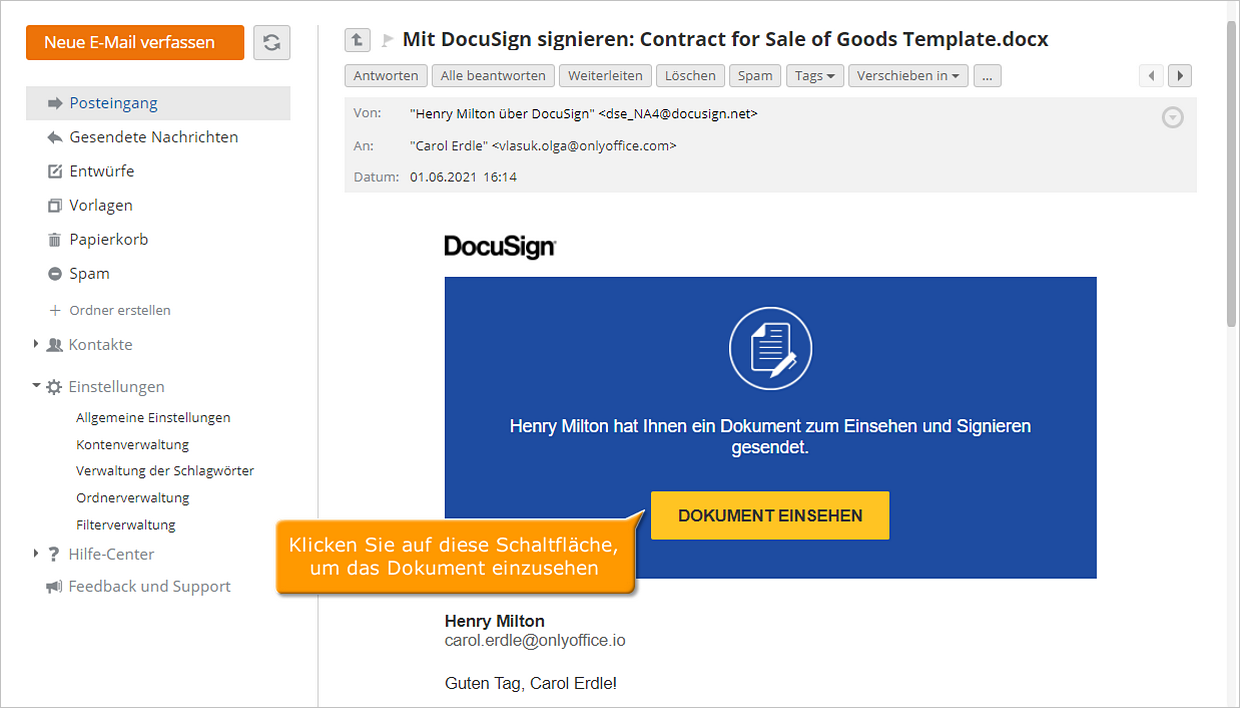Click the Papierkorb trash icon

click(x=55, y=239)
